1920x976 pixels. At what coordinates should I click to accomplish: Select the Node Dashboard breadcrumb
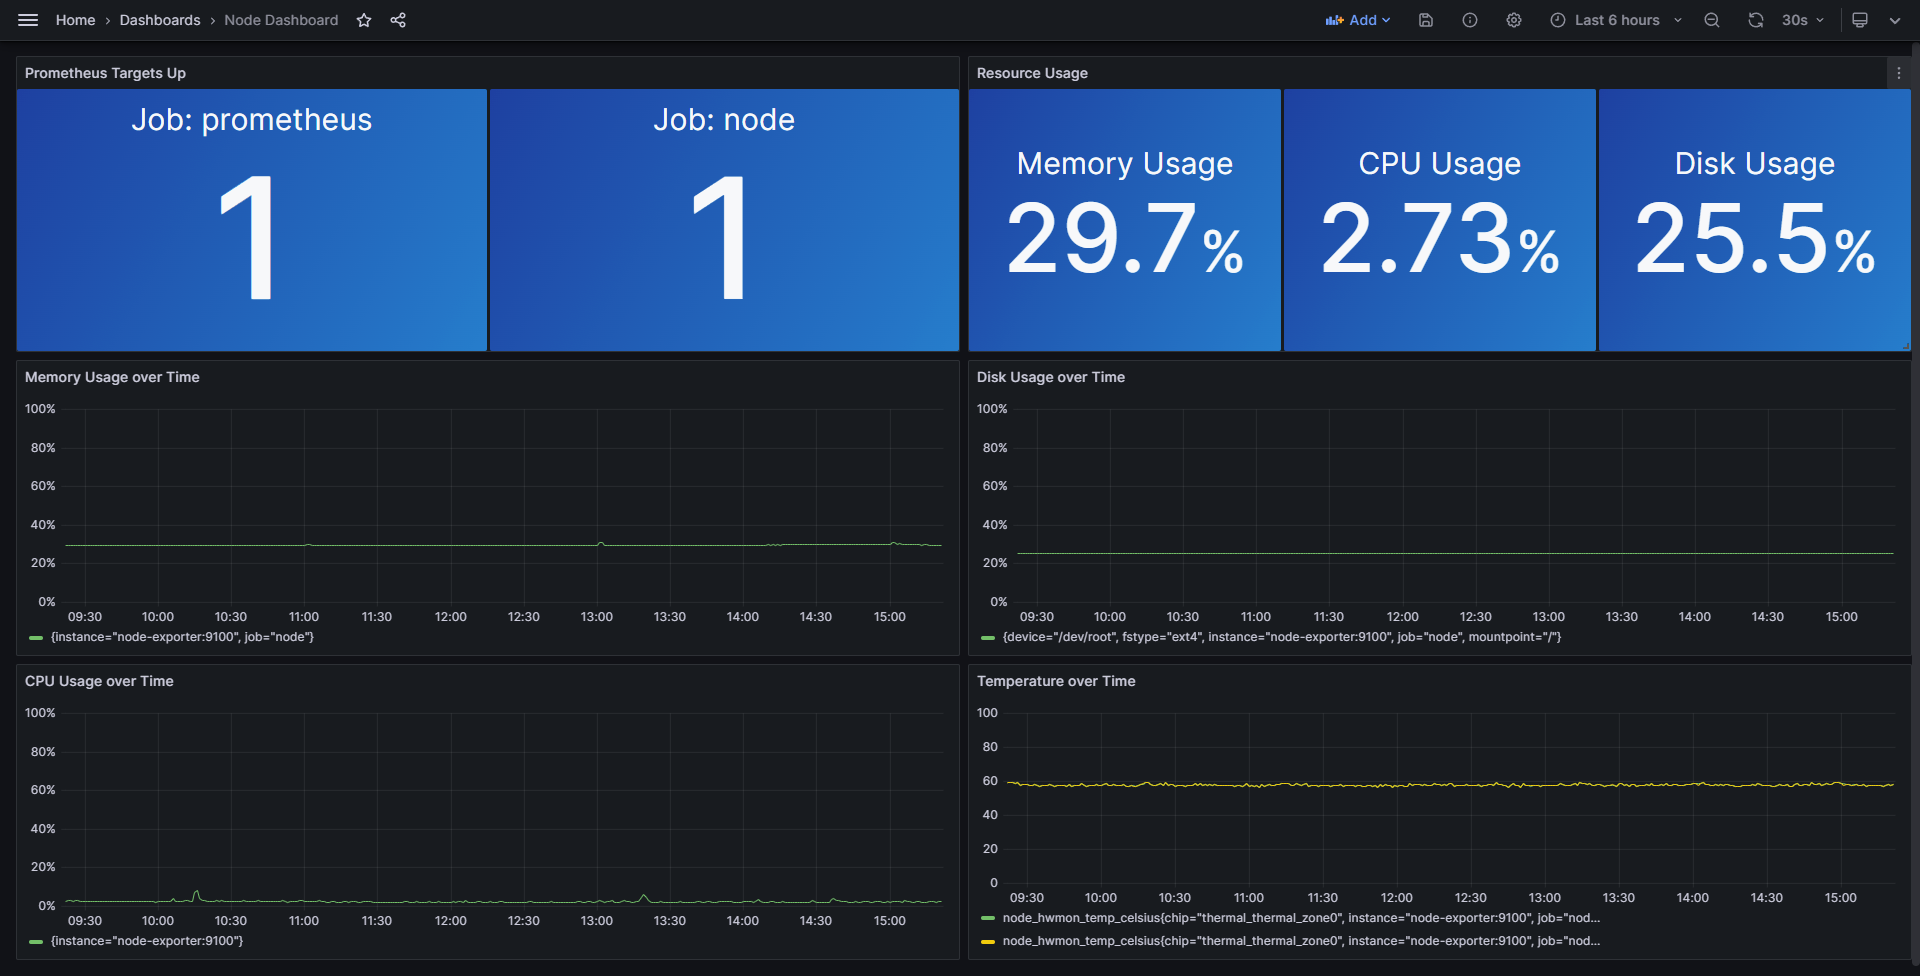[x=281, y=20]
